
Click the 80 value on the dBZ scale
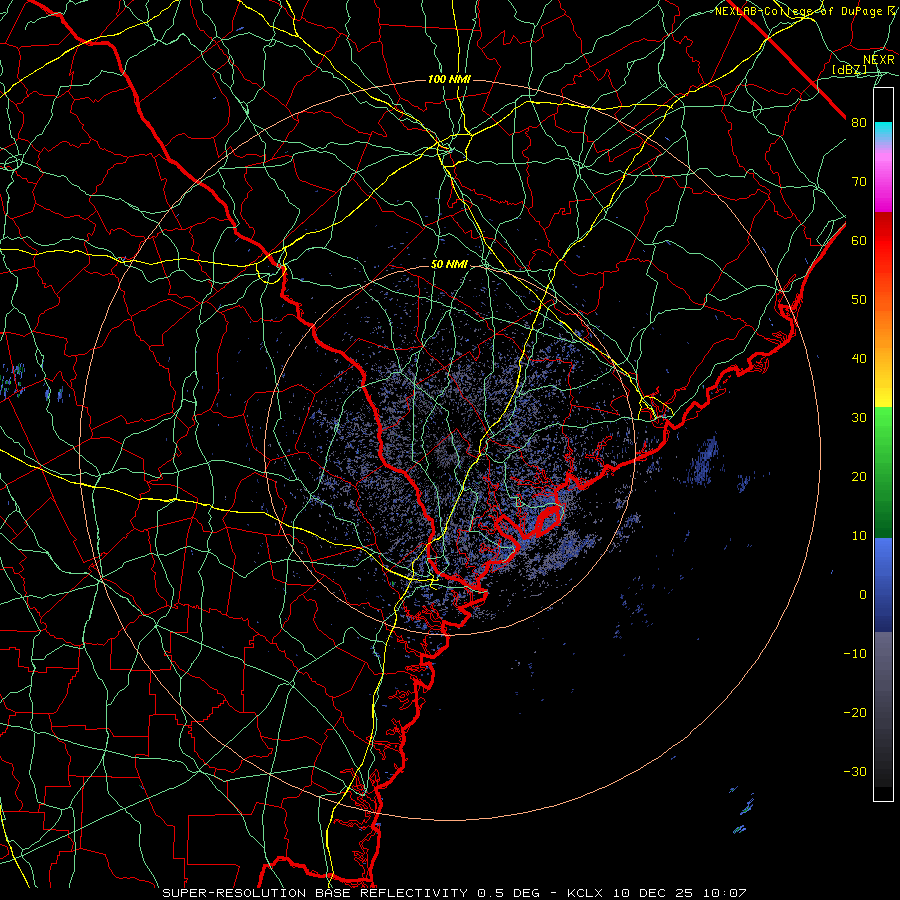click(x=859, y=123)
